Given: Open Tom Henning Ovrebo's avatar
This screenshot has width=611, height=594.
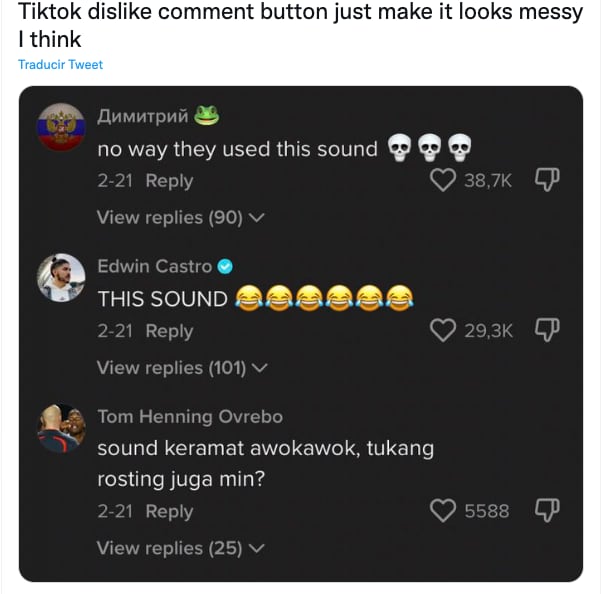Looking at the screenshot, I should click(x=61, y=428).
